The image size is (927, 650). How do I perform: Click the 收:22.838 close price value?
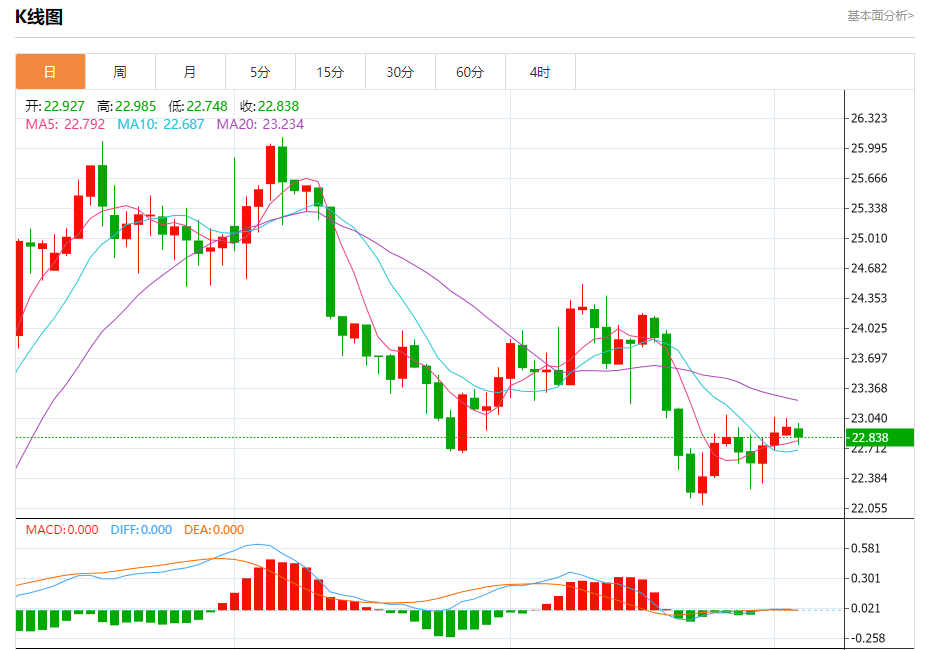point(270,106)
